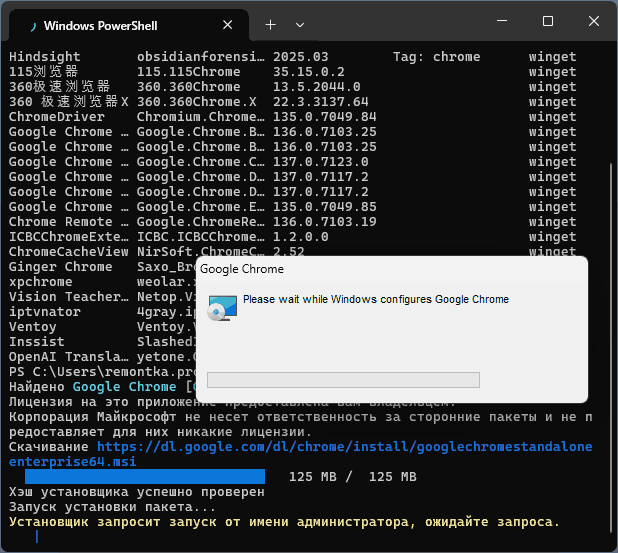This screenshot has width=618, height=553.
Task: Click the installer icon in Google Chrome dialog
Action: (222, 308)
